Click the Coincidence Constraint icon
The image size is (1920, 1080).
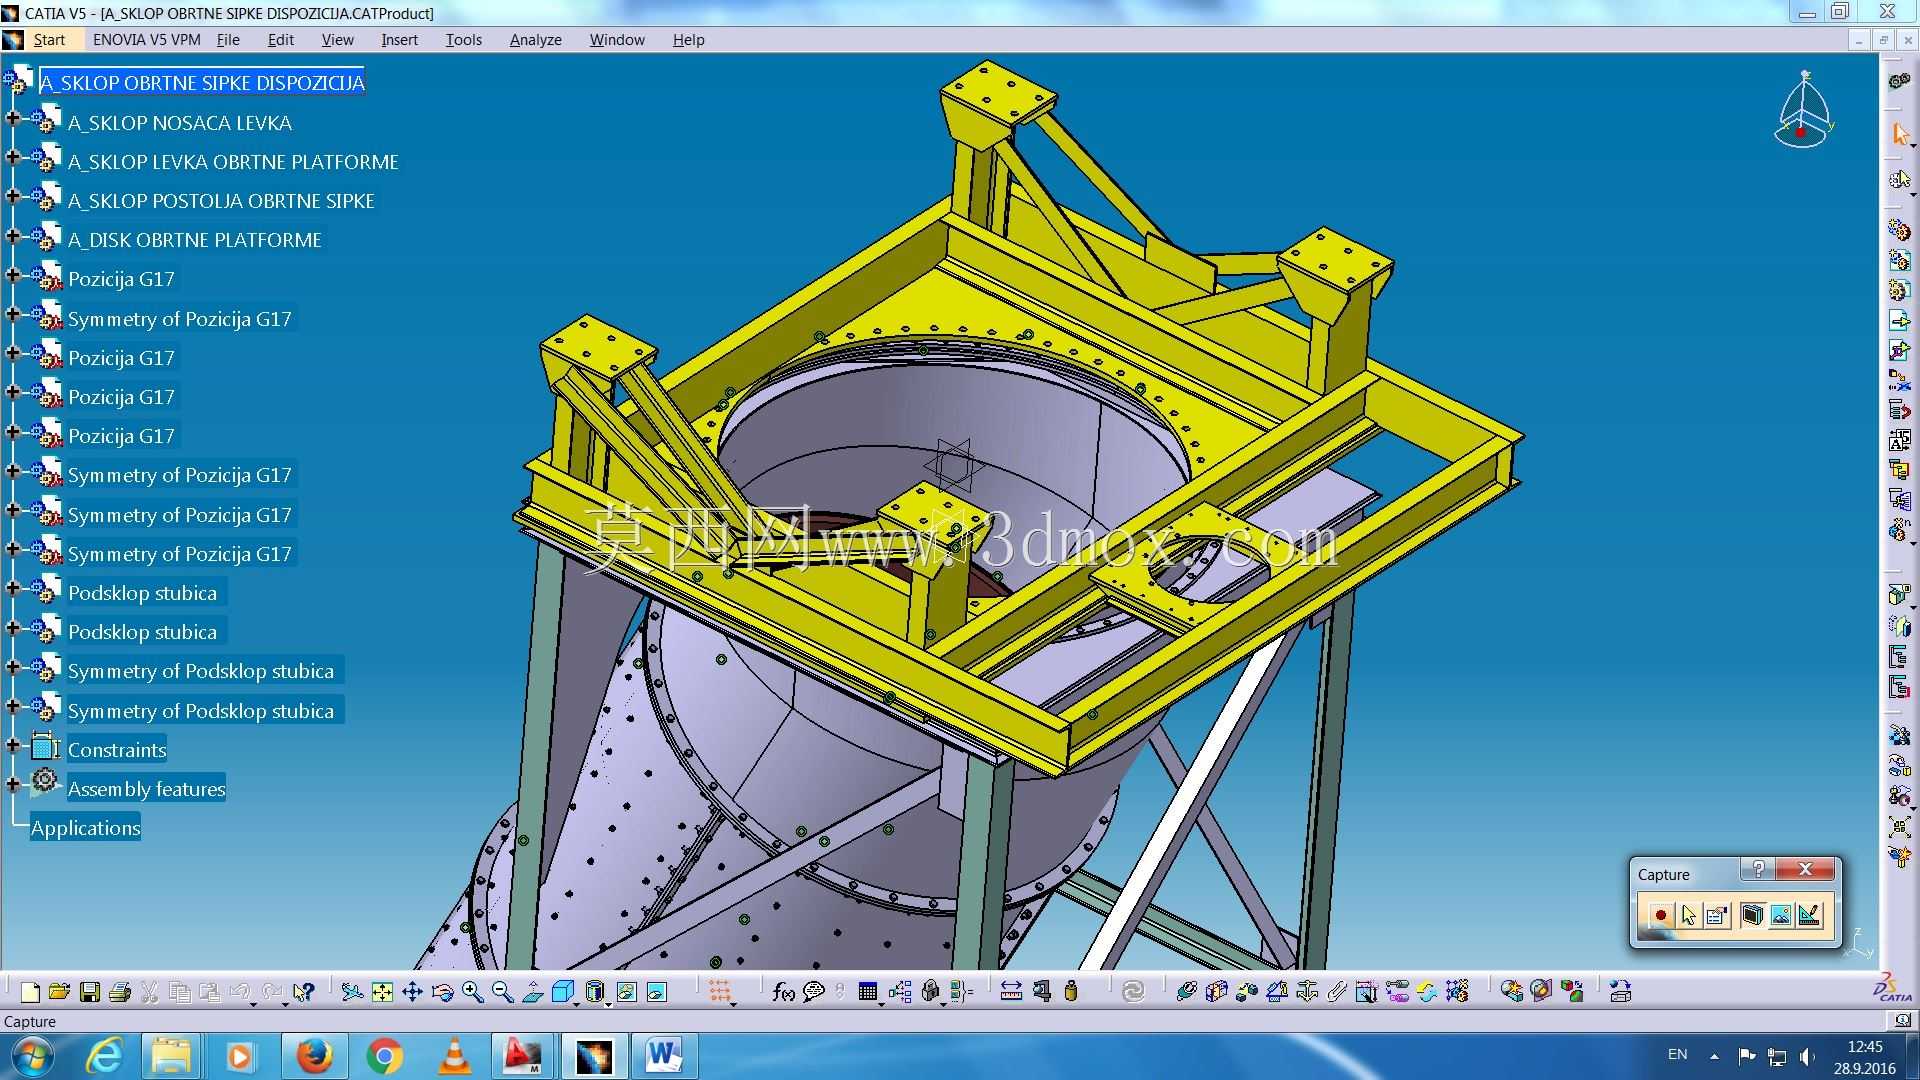1187,992
